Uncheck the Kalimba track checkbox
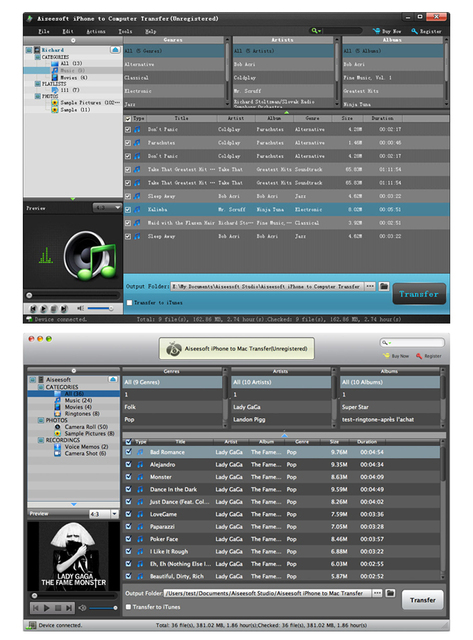The image size is (473, 640). coord(128,209)
